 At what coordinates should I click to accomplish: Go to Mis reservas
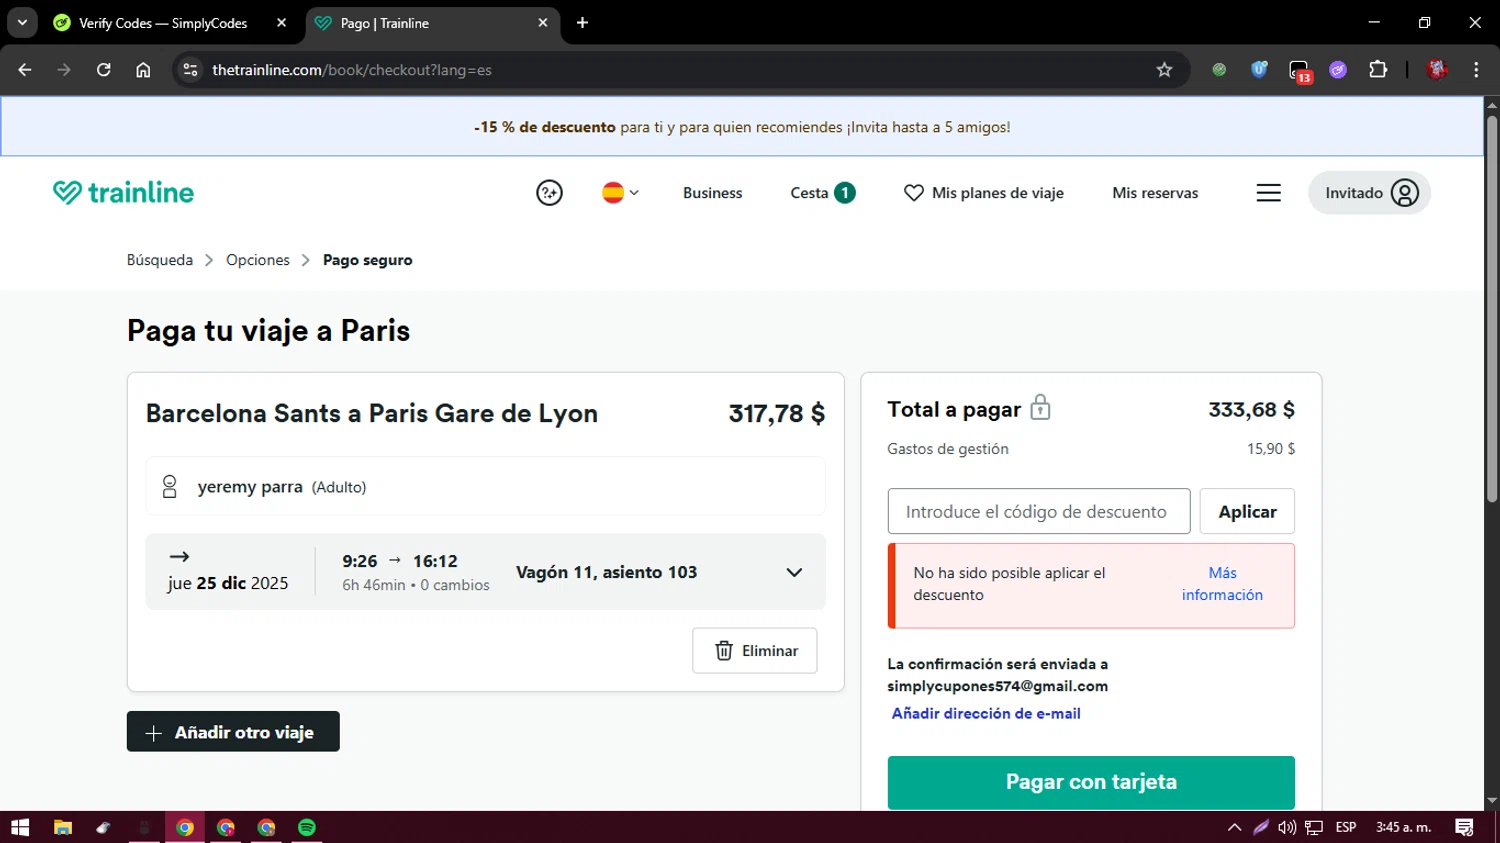1155,193
